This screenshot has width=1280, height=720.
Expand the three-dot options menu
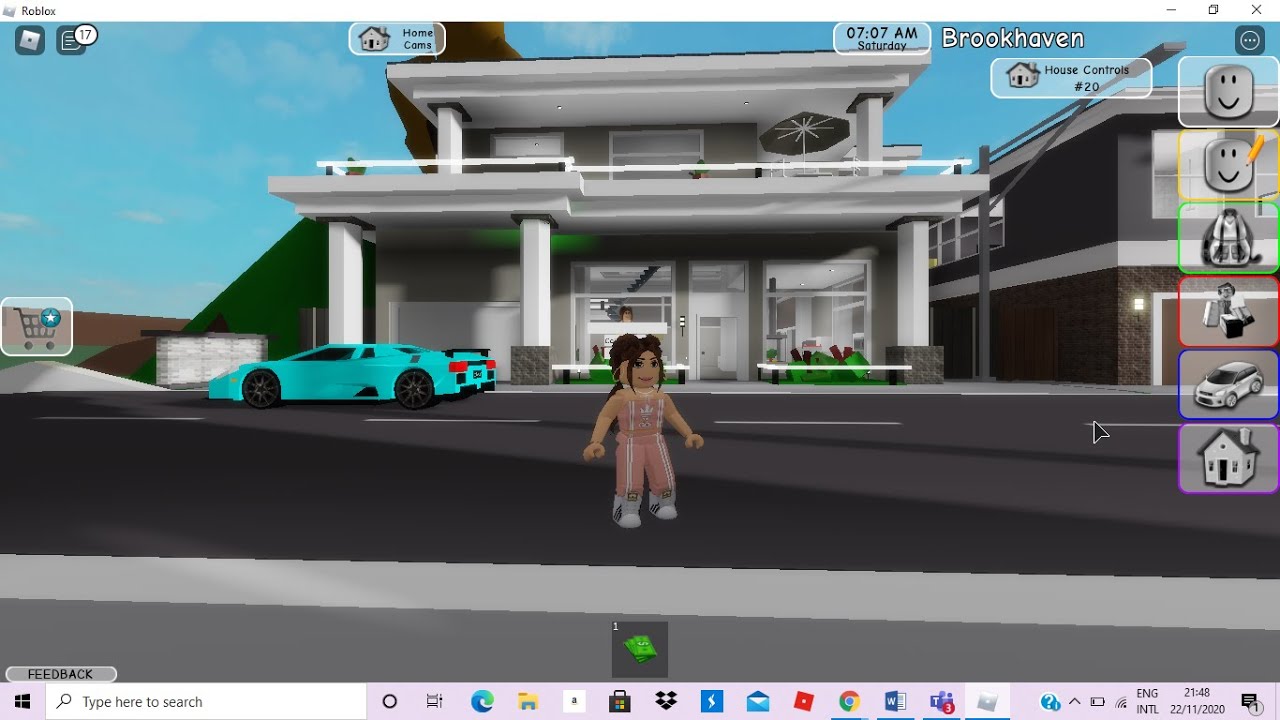coord(1250,40)
